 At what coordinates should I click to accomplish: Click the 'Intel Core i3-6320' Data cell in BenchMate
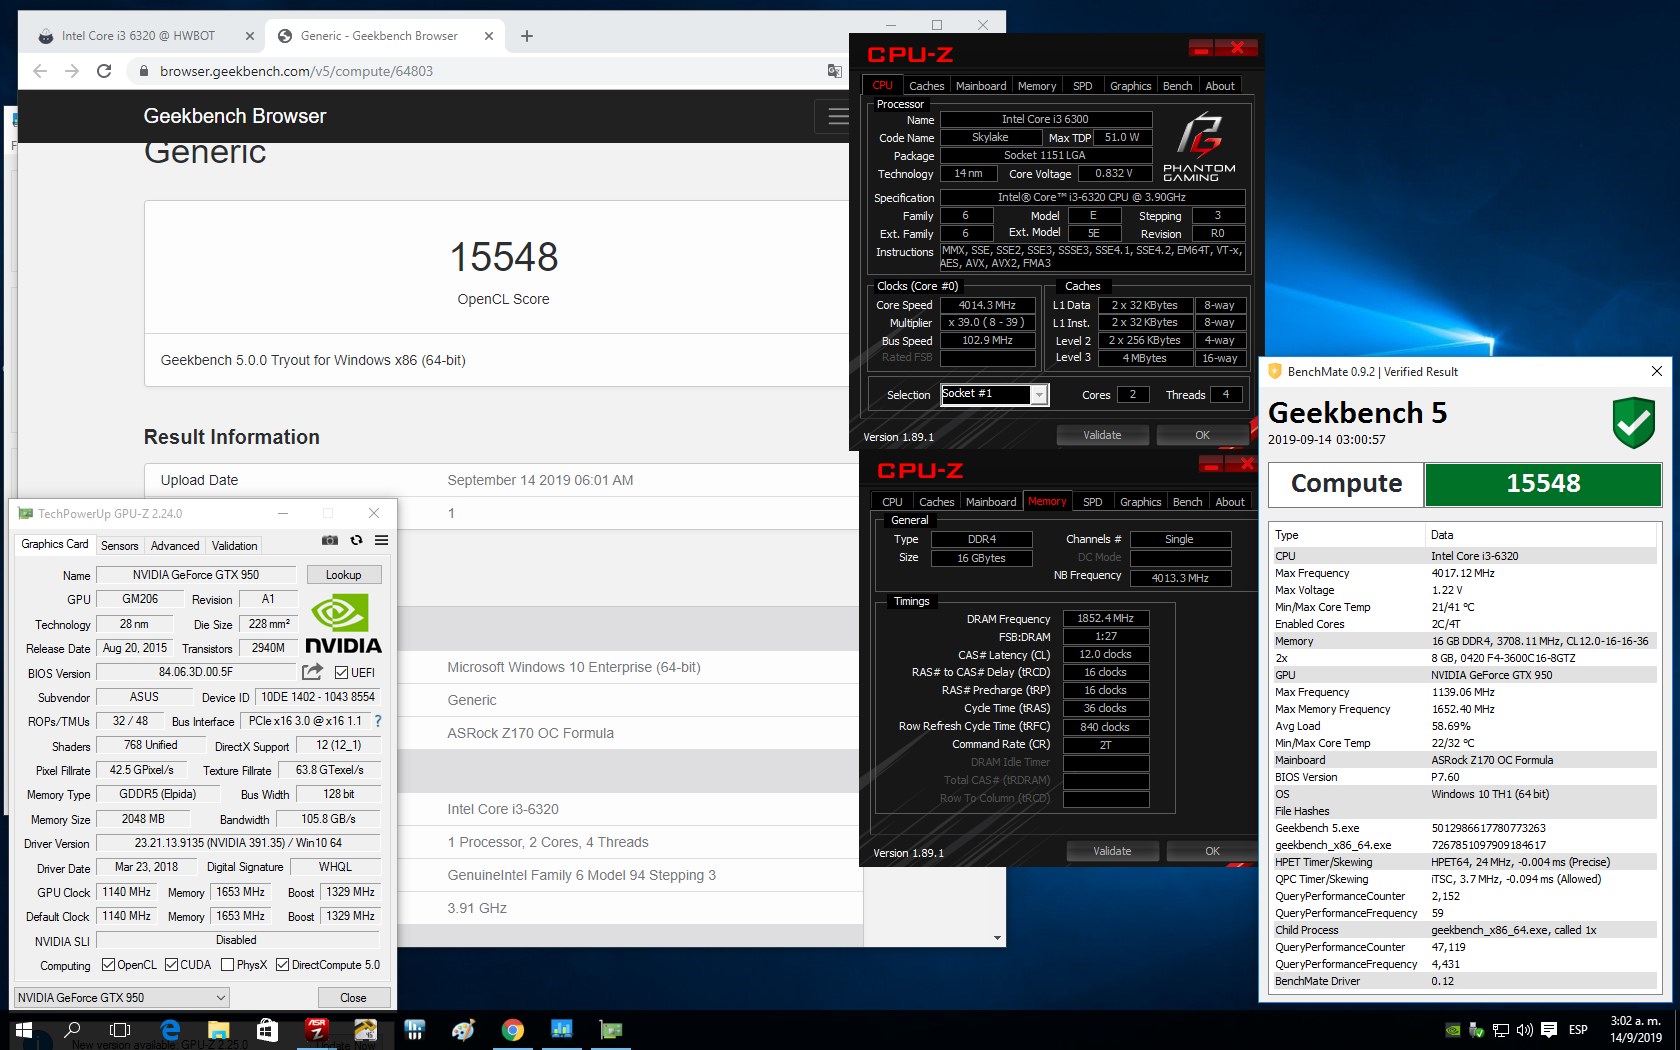(x=1474, y=556)
